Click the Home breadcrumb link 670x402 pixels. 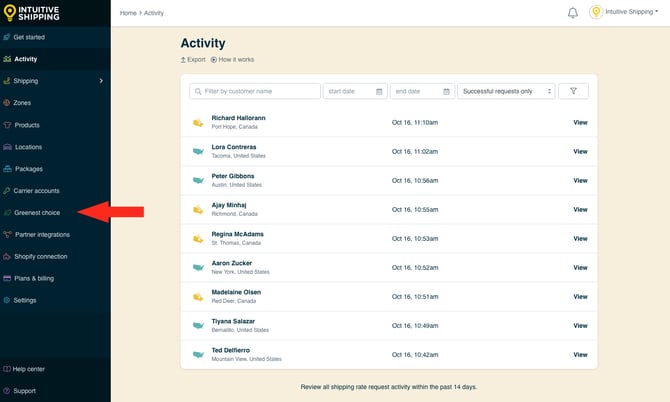128,13
